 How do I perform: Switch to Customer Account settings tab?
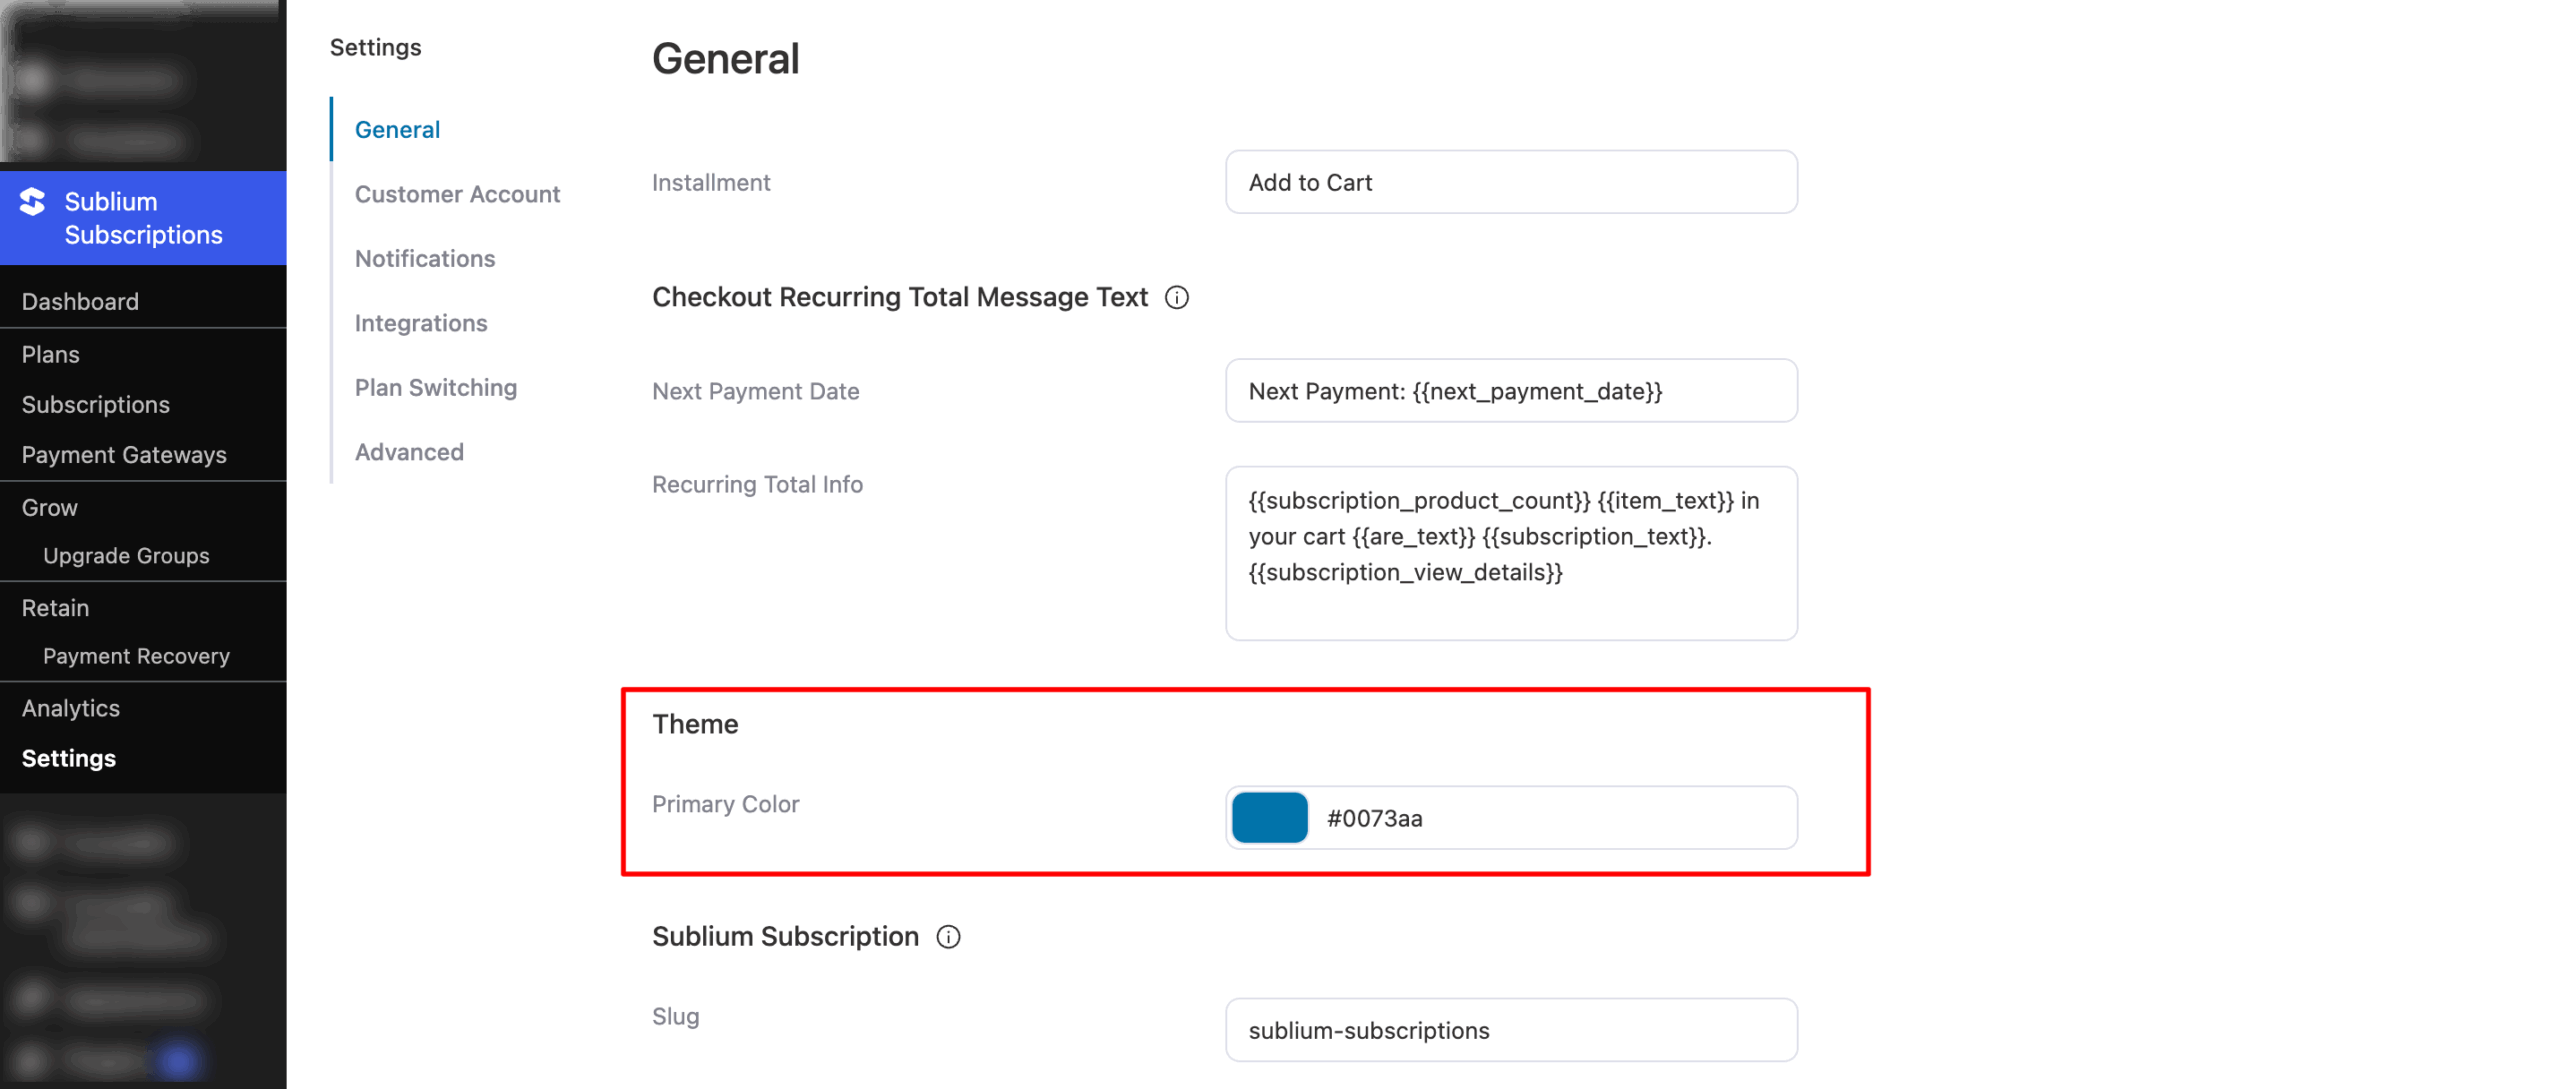pos(457,194)
